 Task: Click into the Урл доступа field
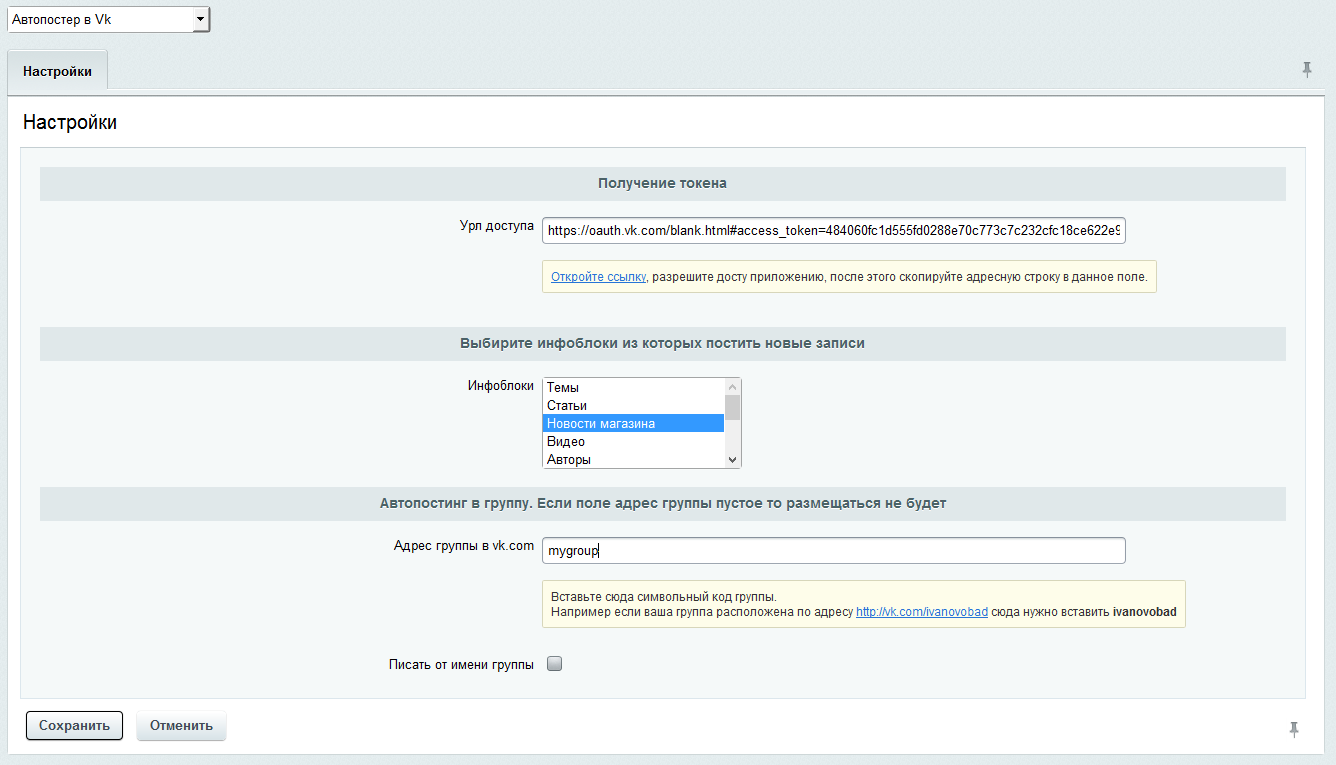[x=834, y=231]
